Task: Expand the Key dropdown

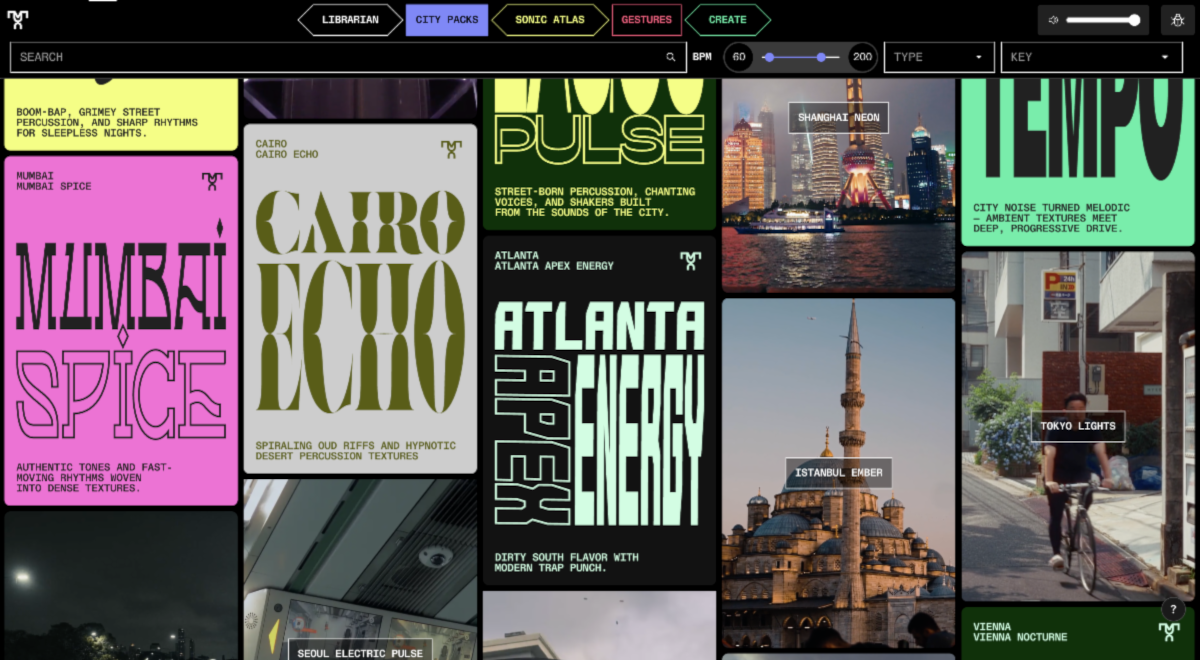Action: point(1092,57)
